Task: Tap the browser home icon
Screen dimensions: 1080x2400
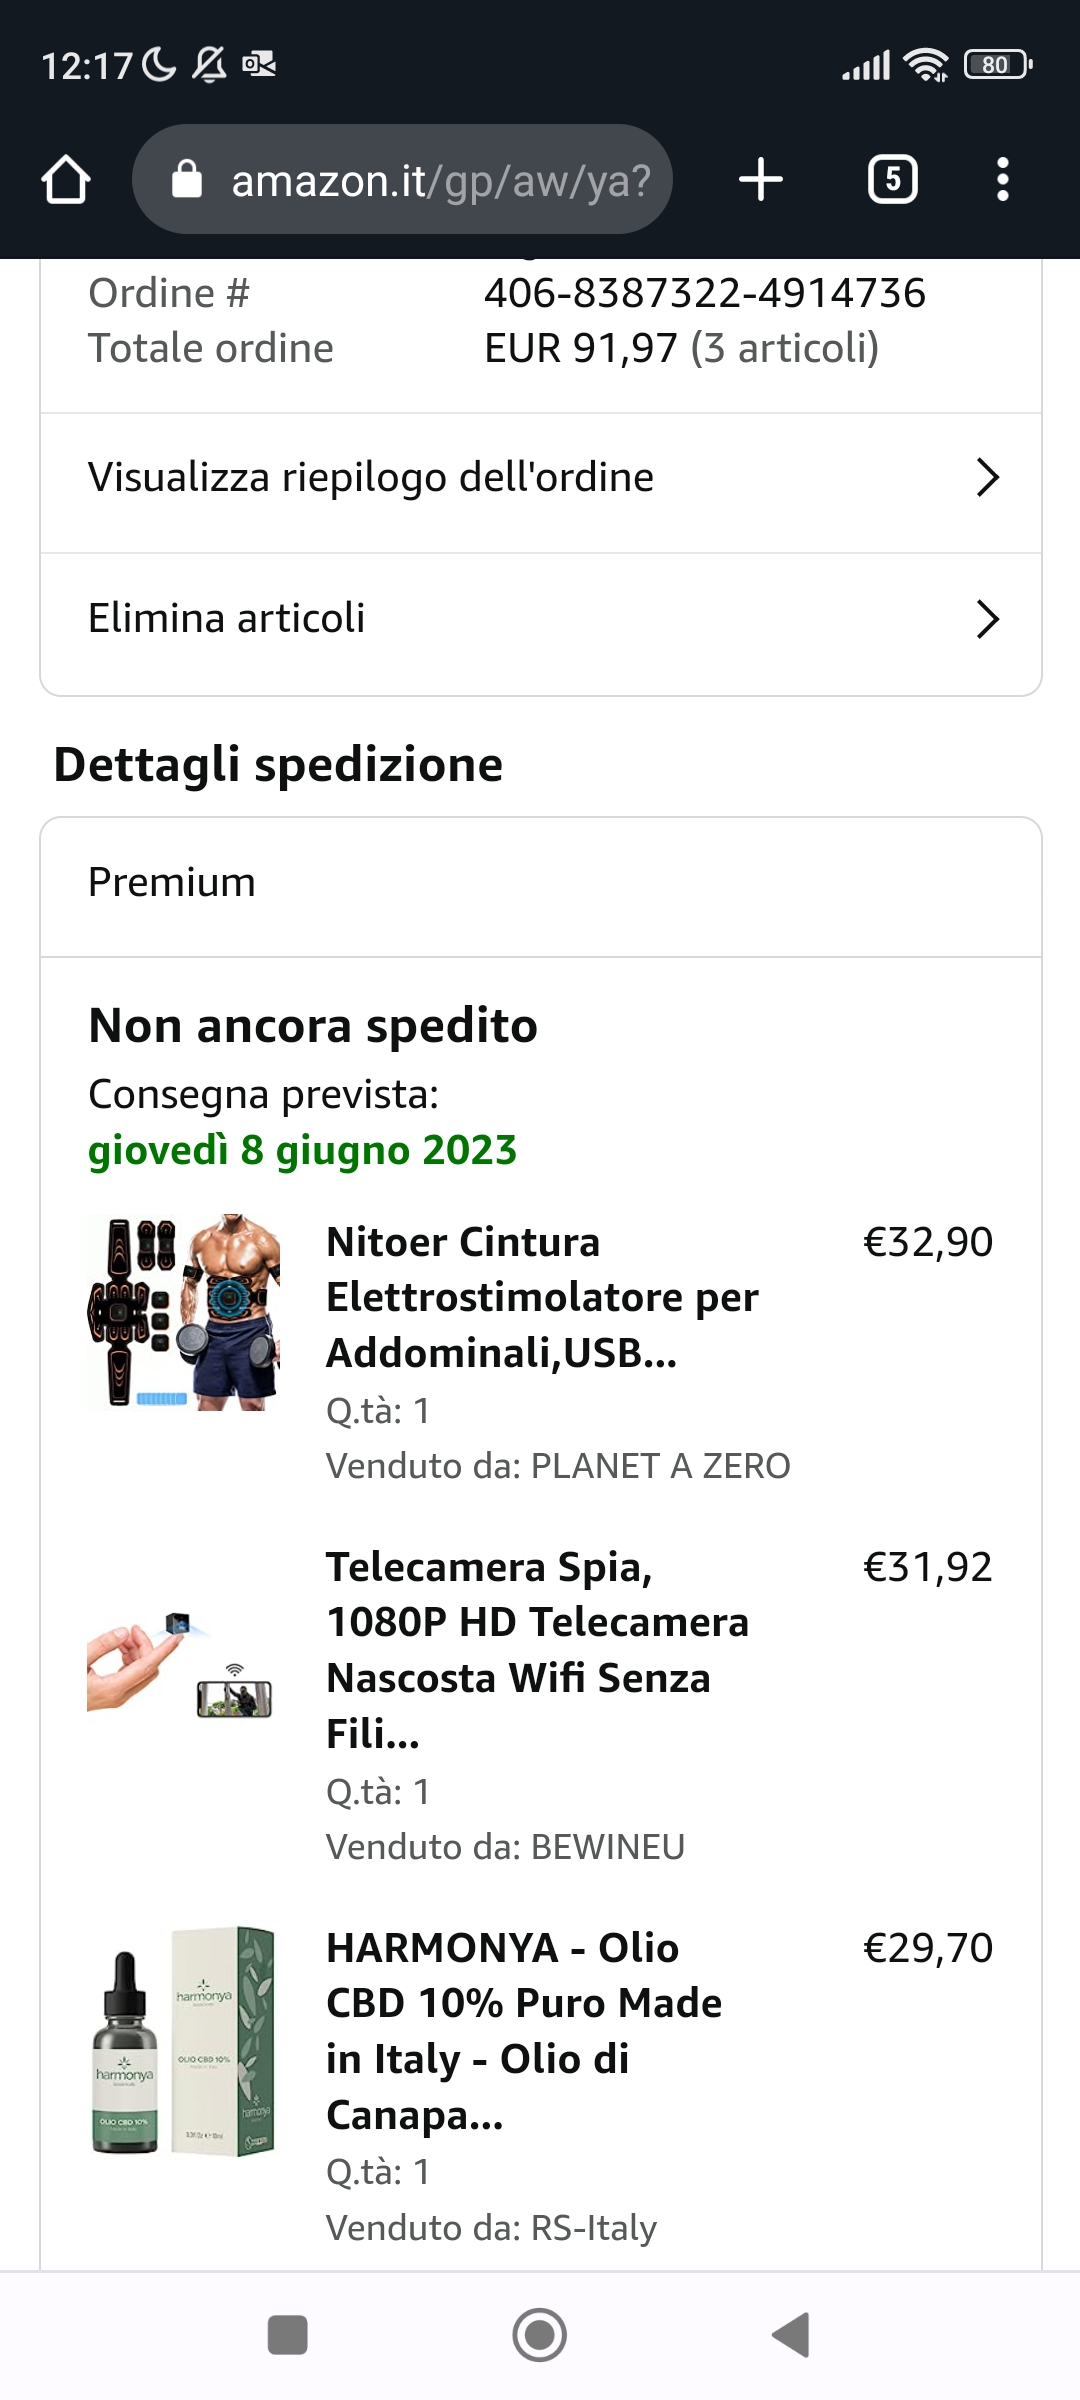Action: (x=66, y=180)
